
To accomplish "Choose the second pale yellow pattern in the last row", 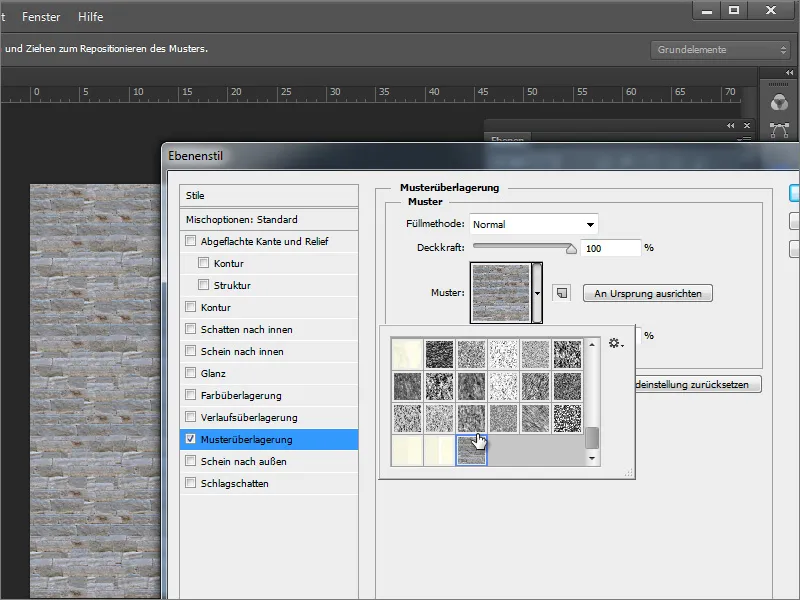I will click(x=439, y=450).
